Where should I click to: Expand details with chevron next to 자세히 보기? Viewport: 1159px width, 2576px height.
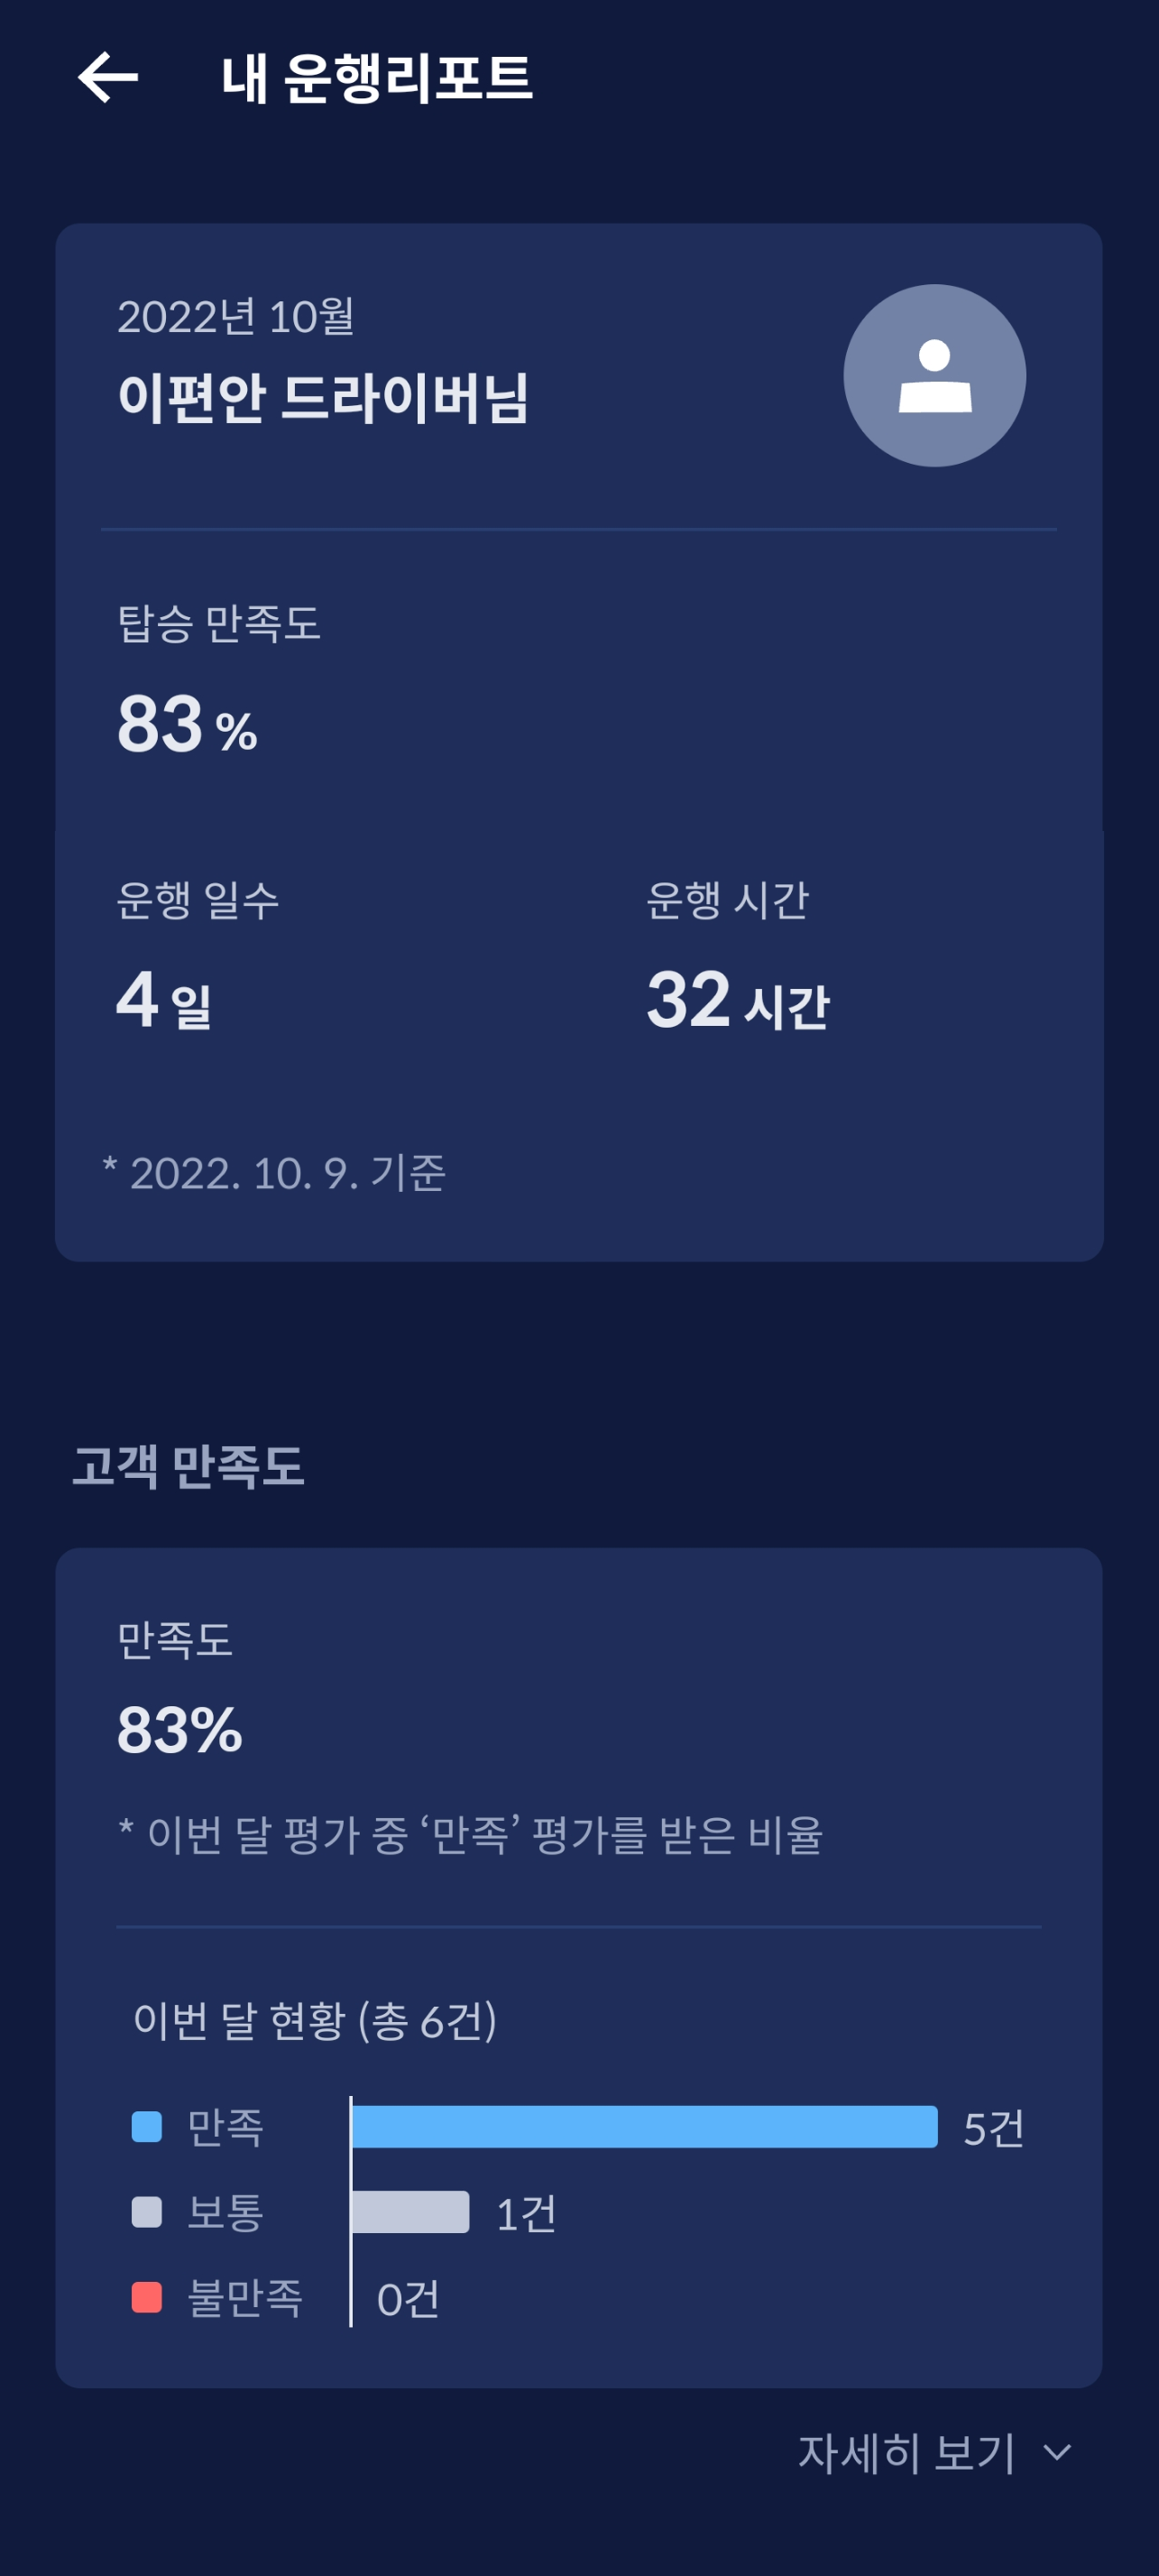(1056, 2452)
